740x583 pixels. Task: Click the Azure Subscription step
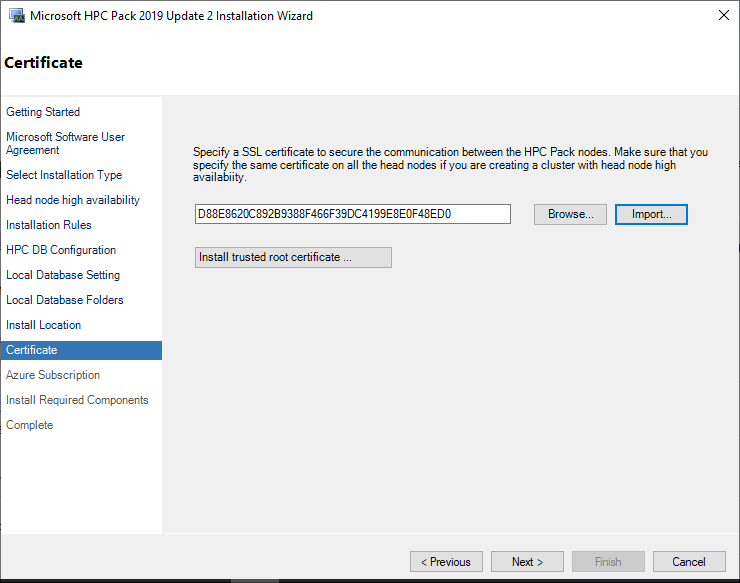tap(53, 375)
